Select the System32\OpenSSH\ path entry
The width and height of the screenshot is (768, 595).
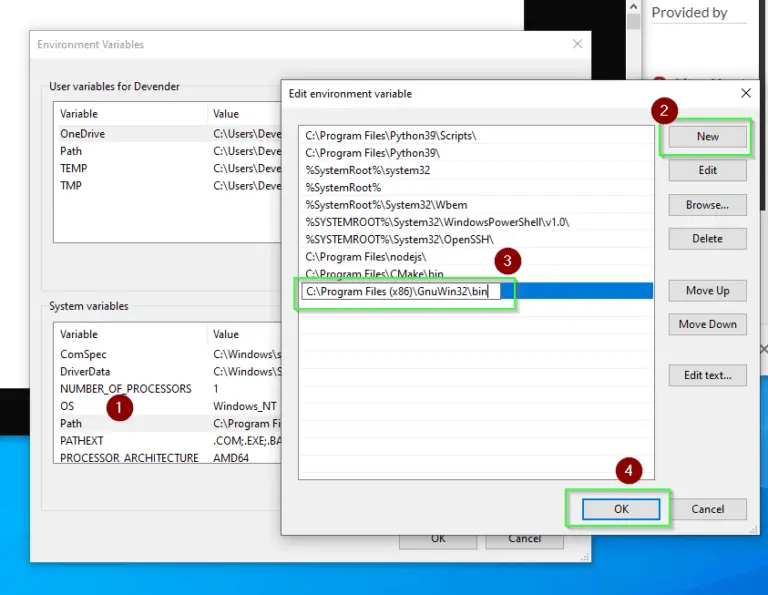476,239
